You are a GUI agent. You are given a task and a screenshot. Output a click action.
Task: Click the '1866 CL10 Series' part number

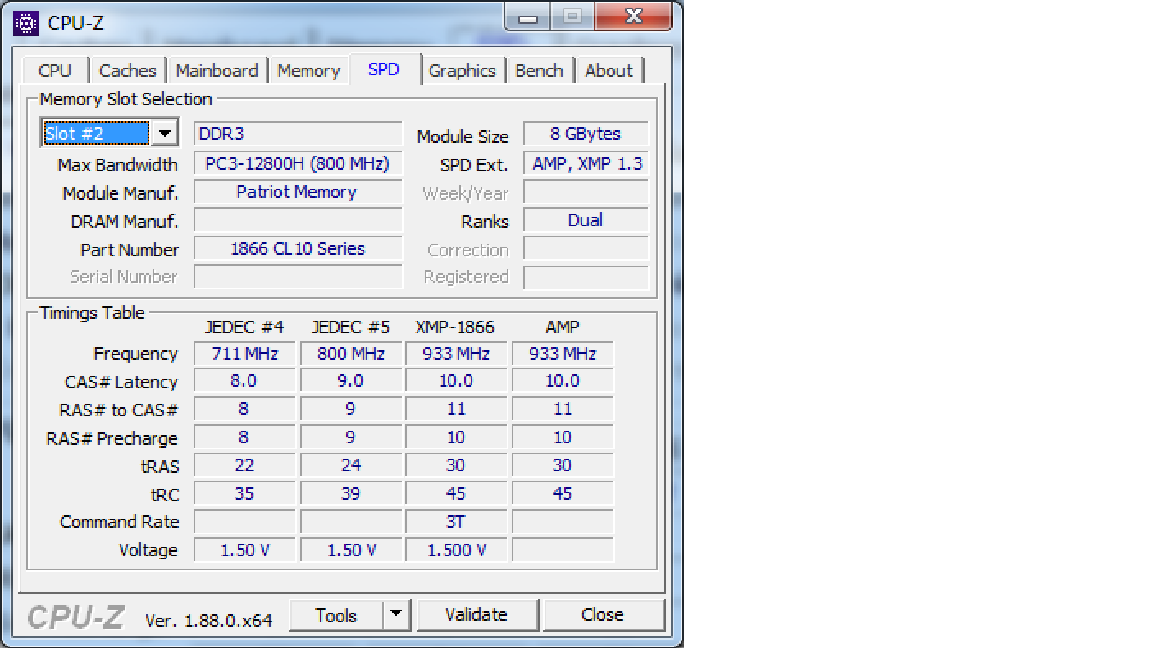pyautogui.click(x=298, y=249)
